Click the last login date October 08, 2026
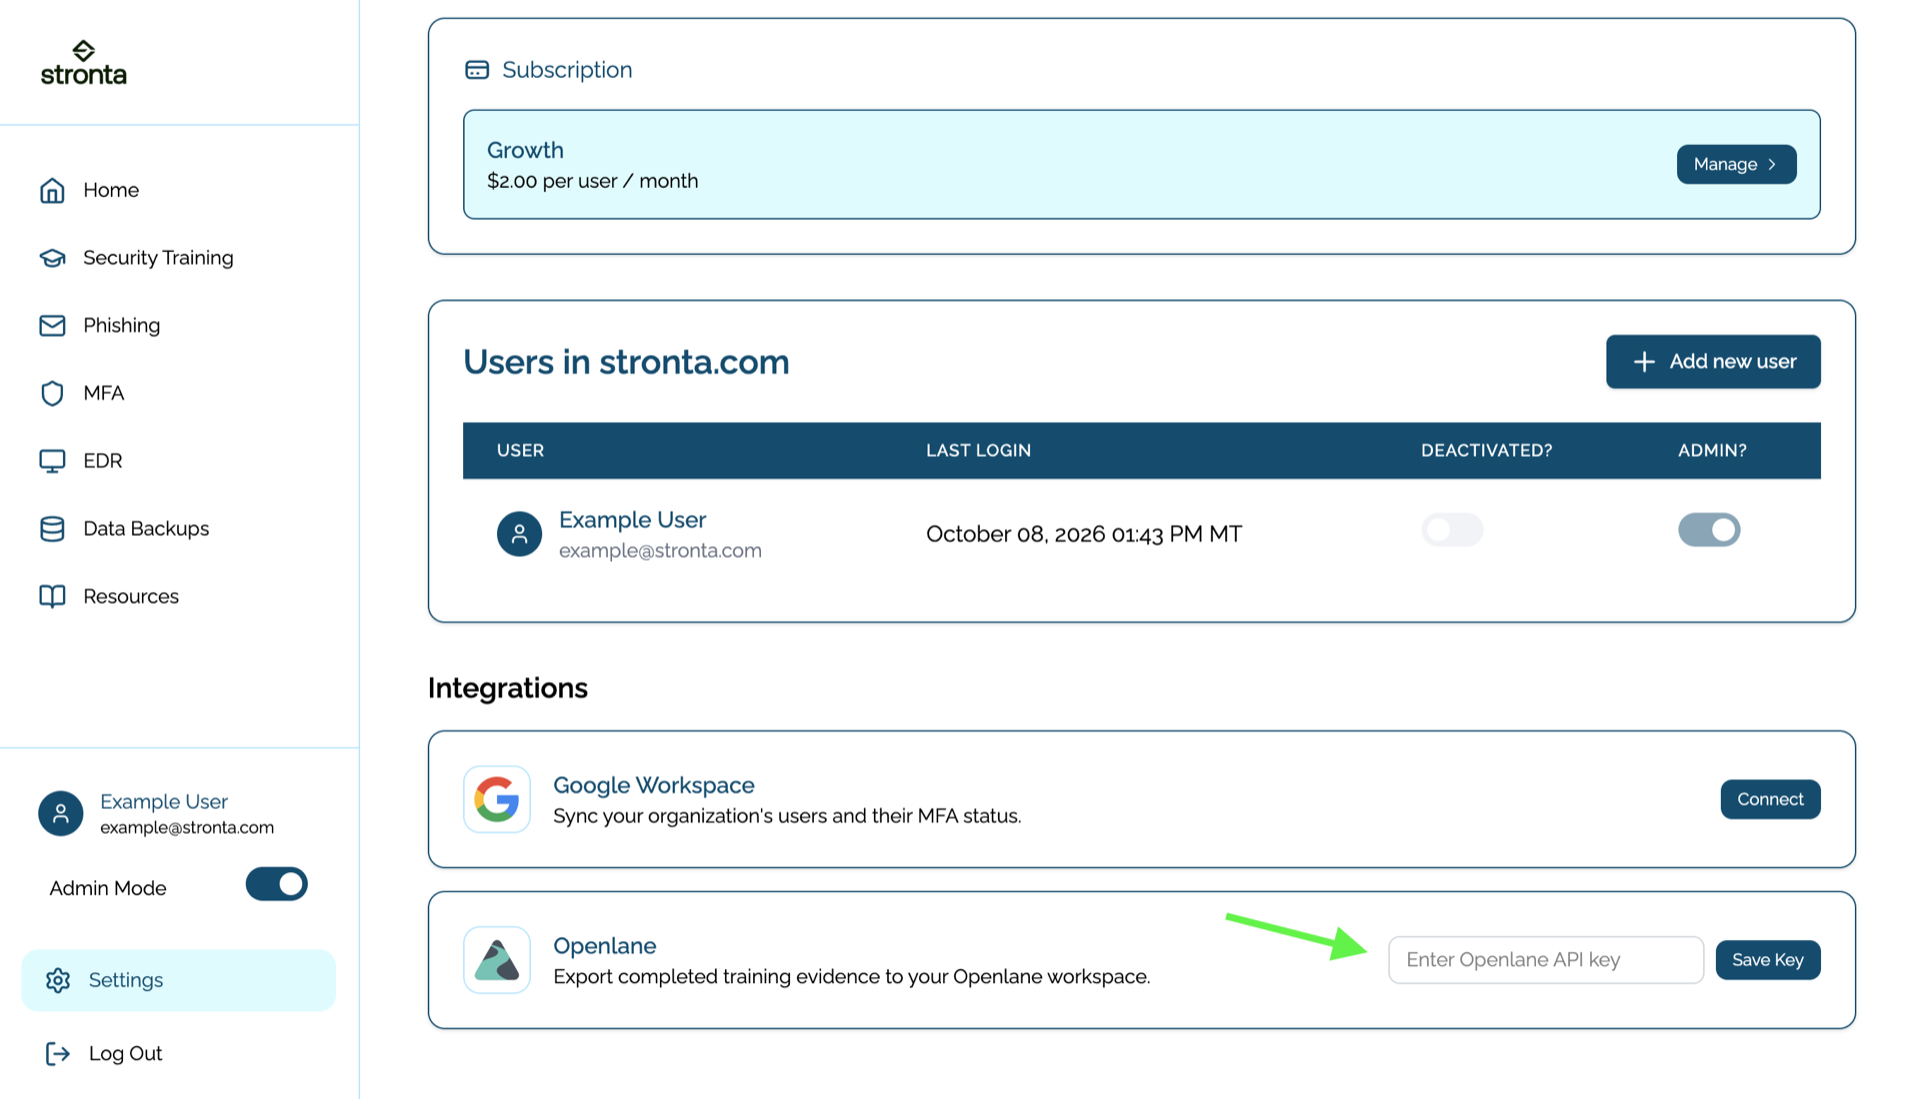1920x1099 pixels. pyautogui.click(x=1083, y=534)
